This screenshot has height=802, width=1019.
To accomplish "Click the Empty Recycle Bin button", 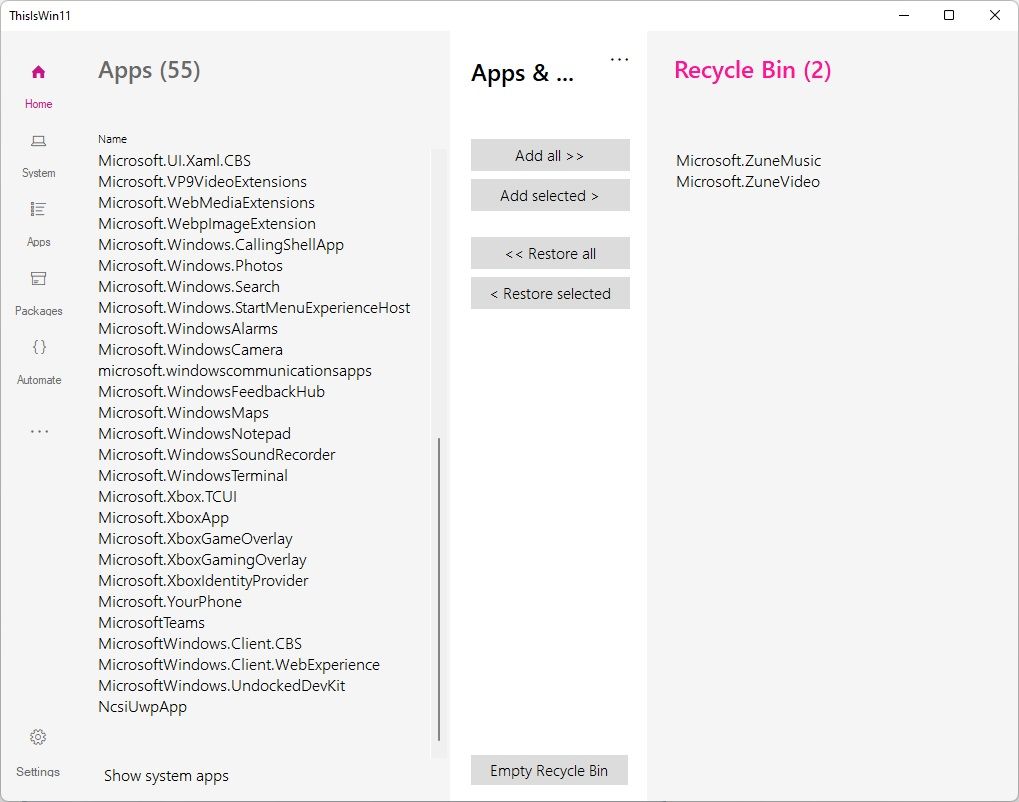I will (549, 770).
